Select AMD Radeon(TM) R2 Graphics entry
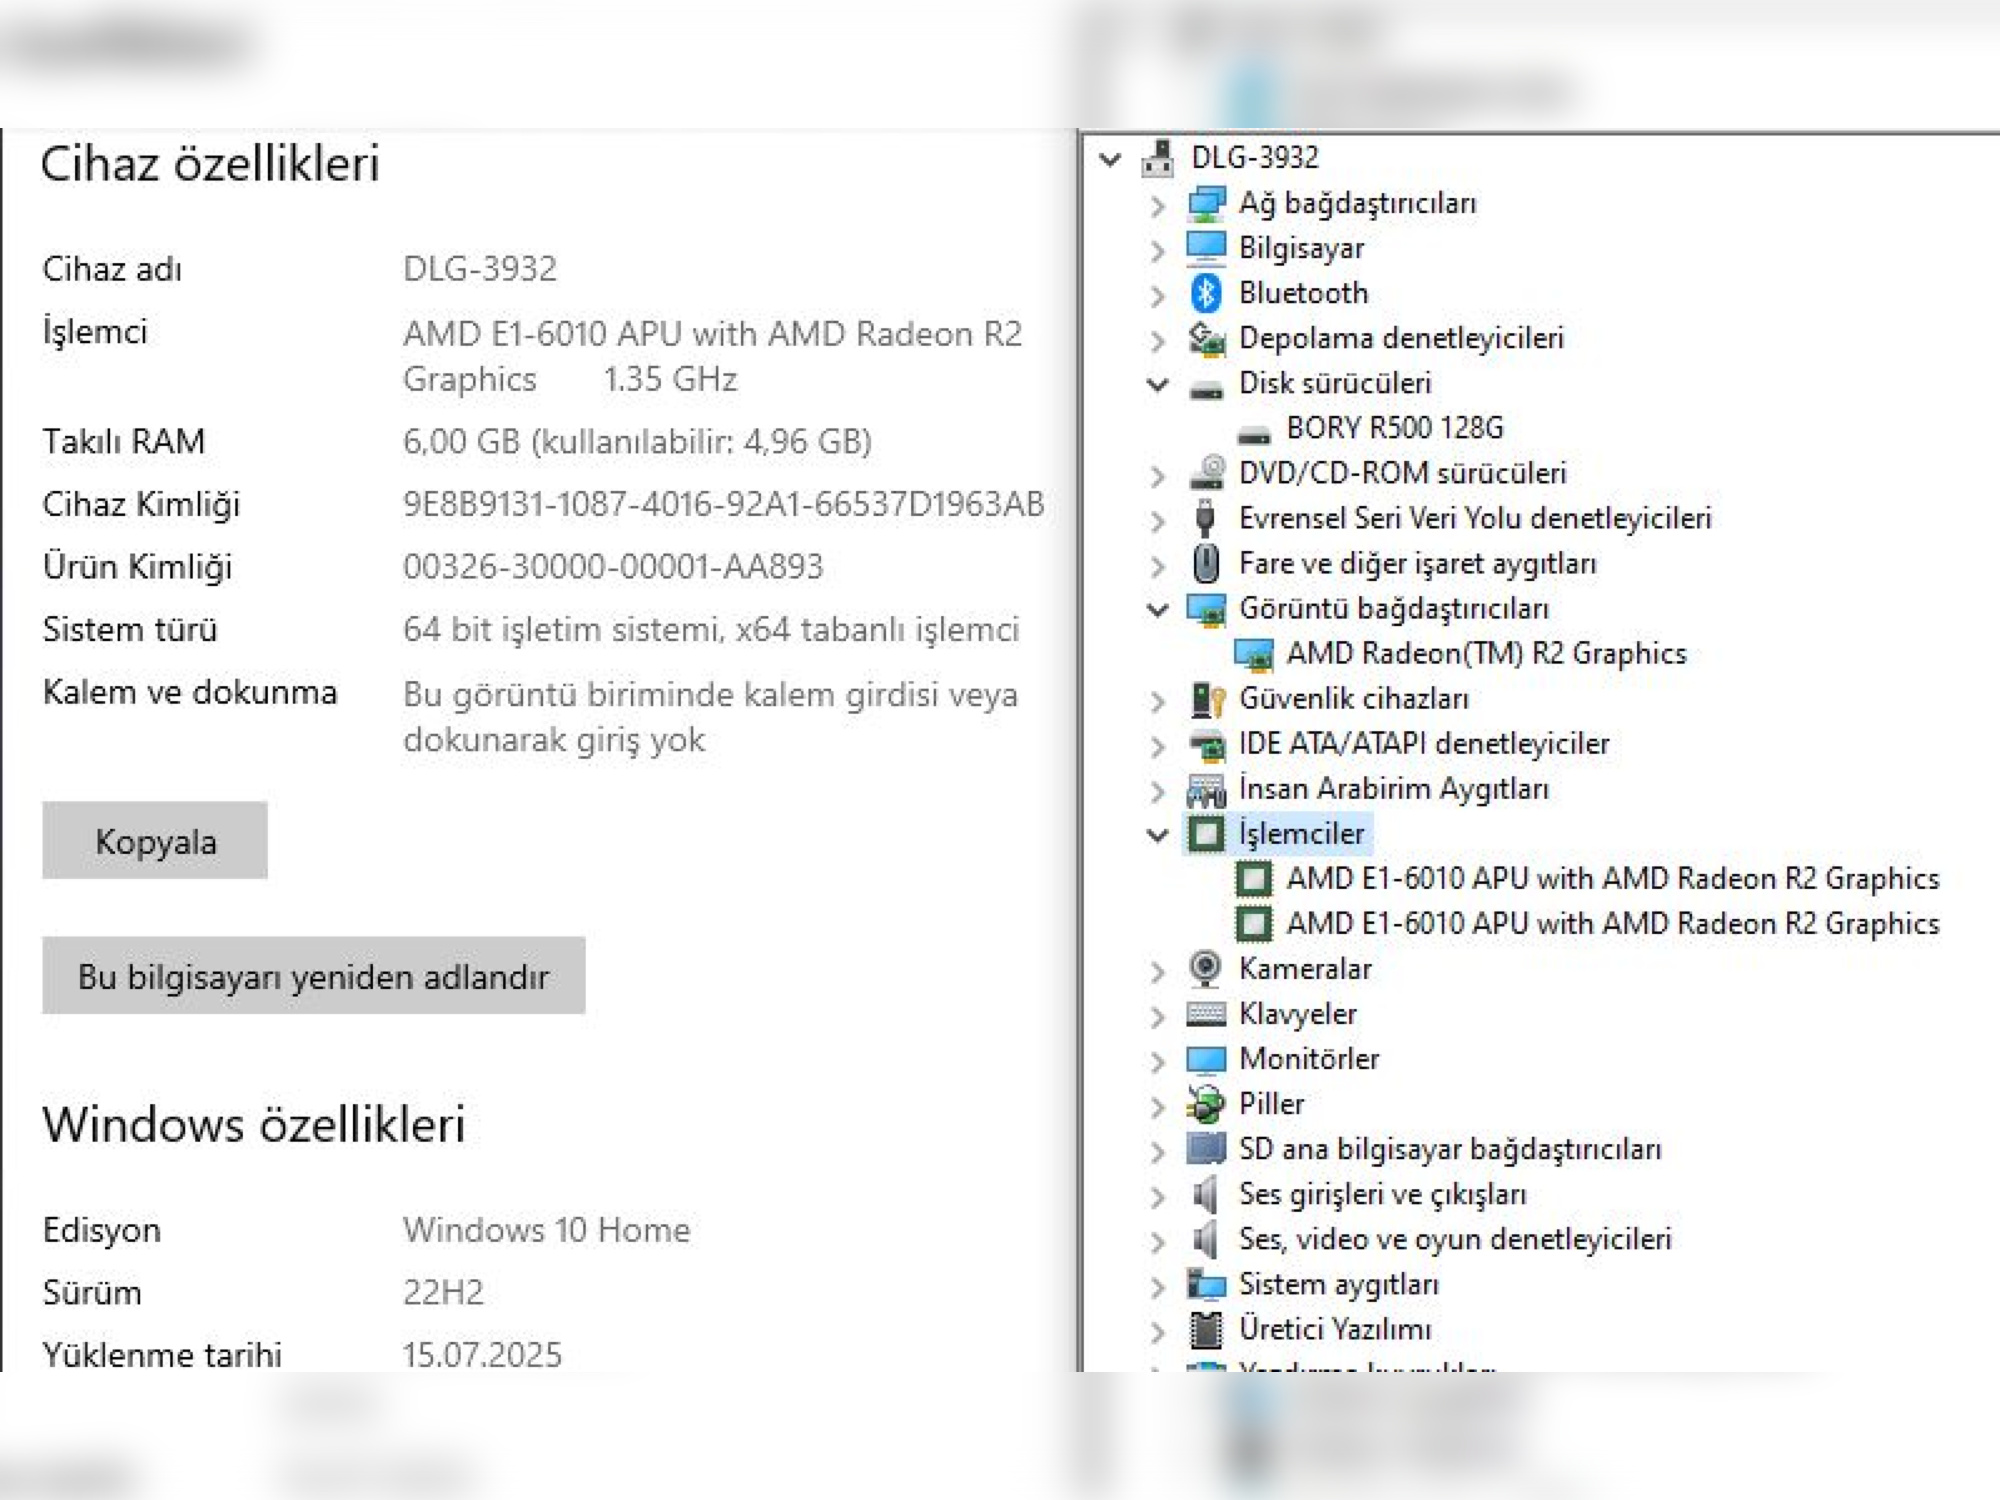The height and width of the screenshot is (1500, 2000). pyautogui.click(x=1486, y=653)
